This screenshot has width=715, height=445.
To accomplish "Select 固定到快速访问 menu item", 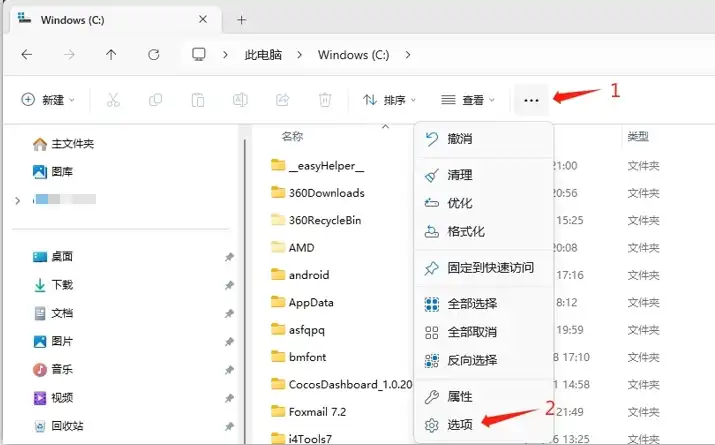I will (484, 268).
